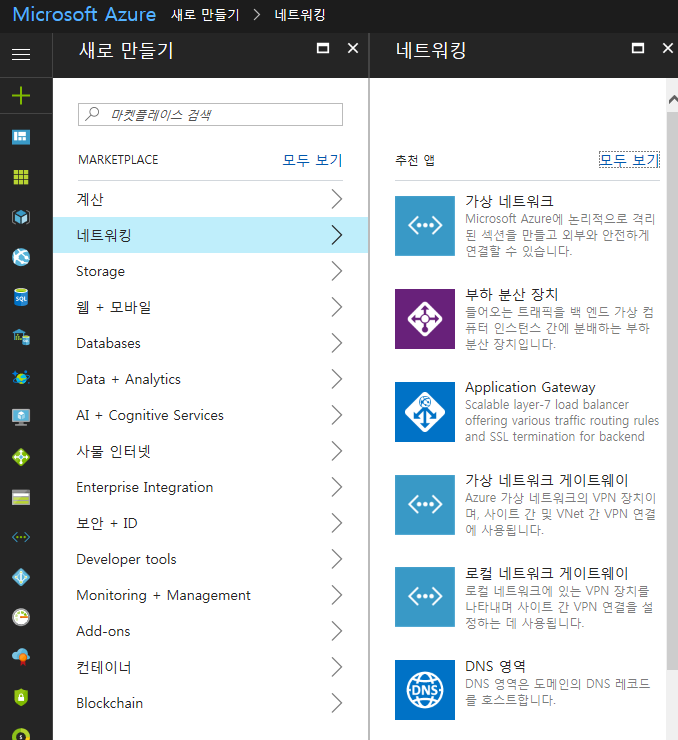Open the 가상 네트워크 게이트웨이 title
This screenshot has height=740, width=678.
(x=546, y=480)
